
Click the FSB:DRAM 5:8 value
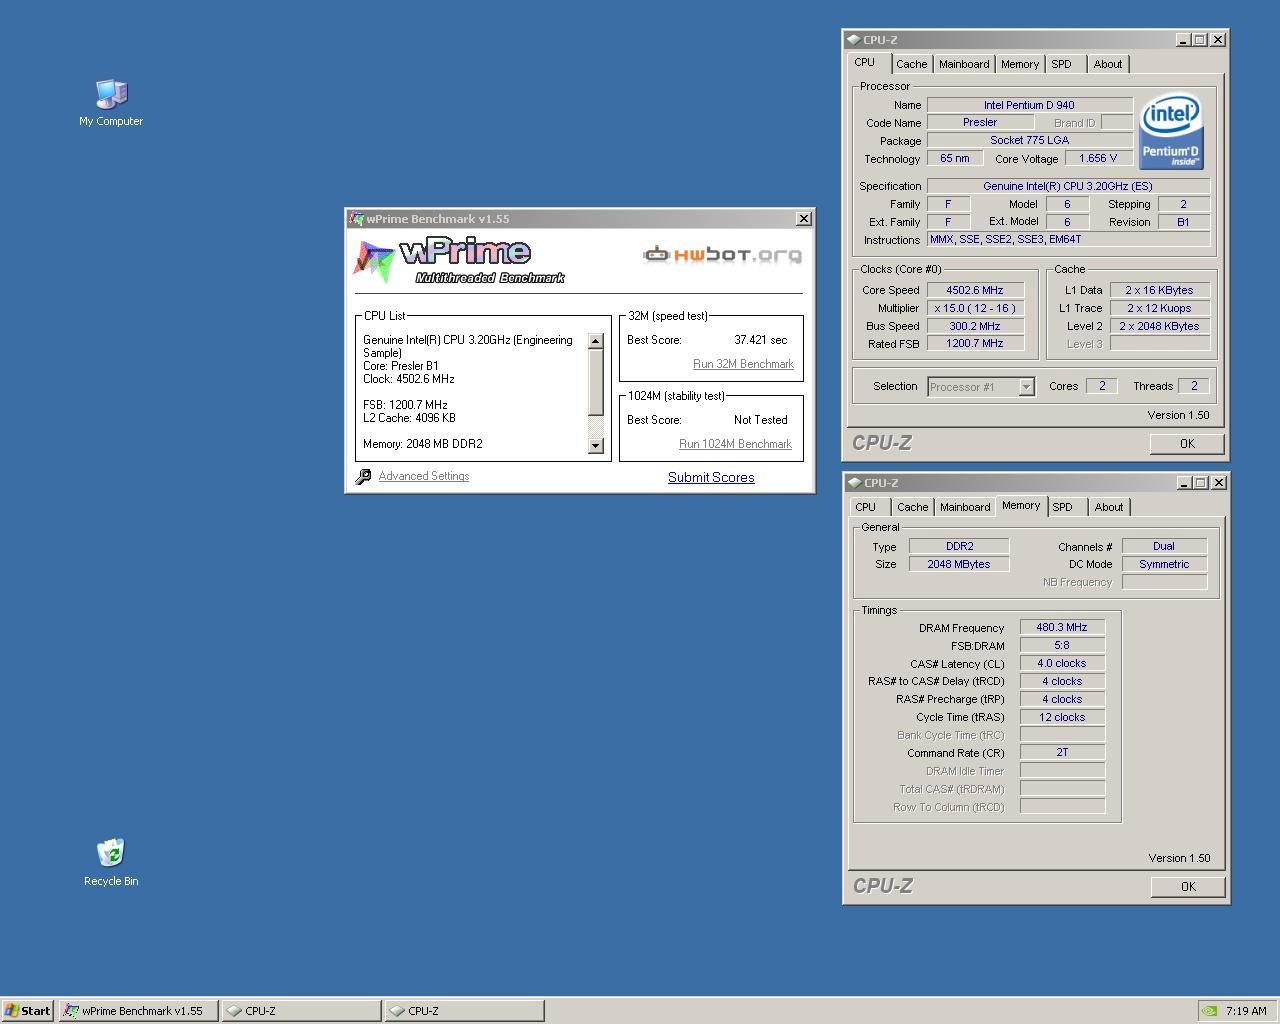tap(1062, 646)
